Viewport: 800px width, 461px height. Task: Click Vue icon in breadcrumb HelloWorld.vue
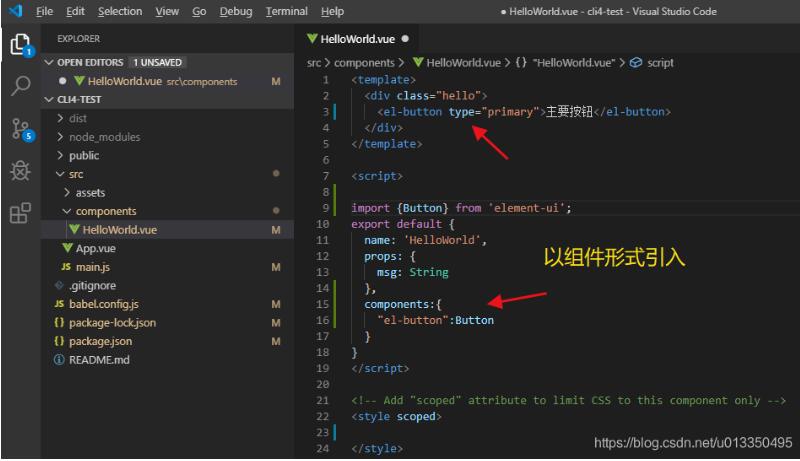click(x=418, y=63)
